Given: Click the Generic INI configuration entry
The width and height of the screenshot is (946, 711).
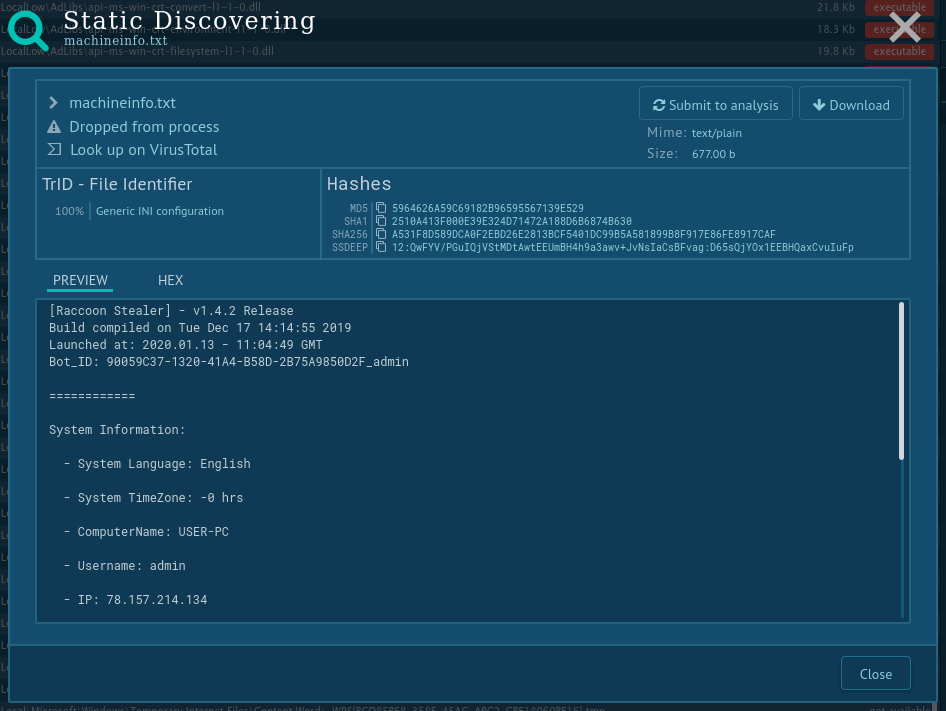Looking at the screenshot, I should click(159, 211).
